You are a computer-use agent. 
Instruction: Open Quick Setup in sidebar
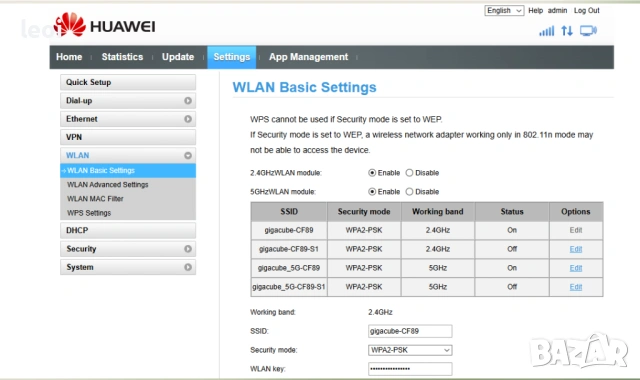tap(128, 82)
